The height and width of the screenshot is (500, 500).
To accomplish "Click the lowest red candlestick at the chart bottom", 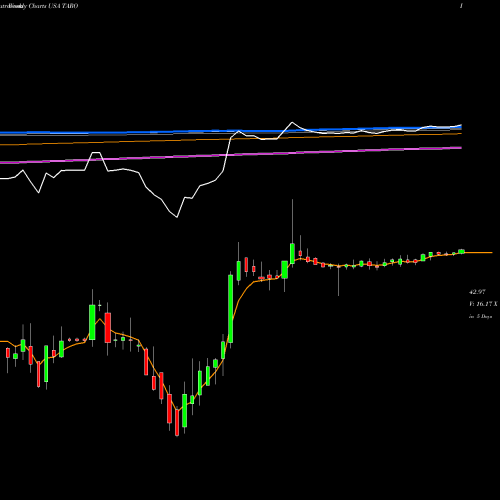I will (177, 422).
